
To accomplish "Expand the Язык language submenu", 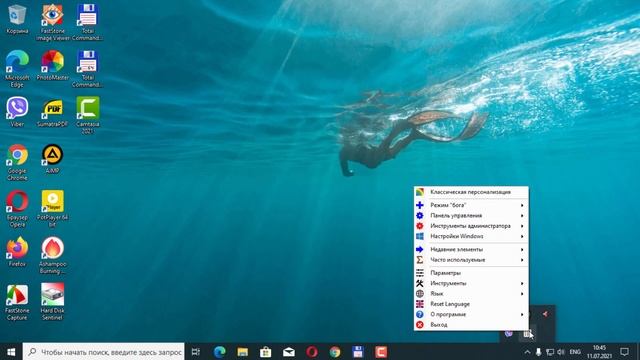I will coord(471,293).
